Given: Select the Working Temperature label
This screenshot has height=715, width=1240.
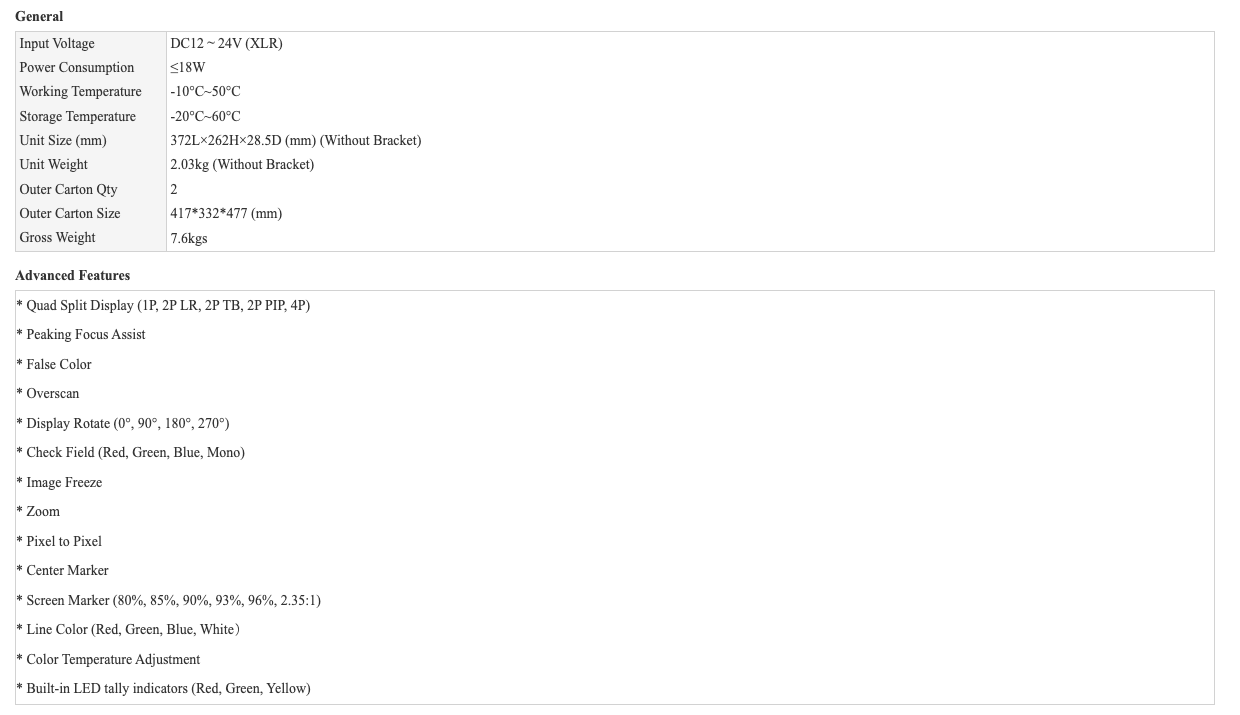Looking at the screenshot, I should [x=80, y=91].
